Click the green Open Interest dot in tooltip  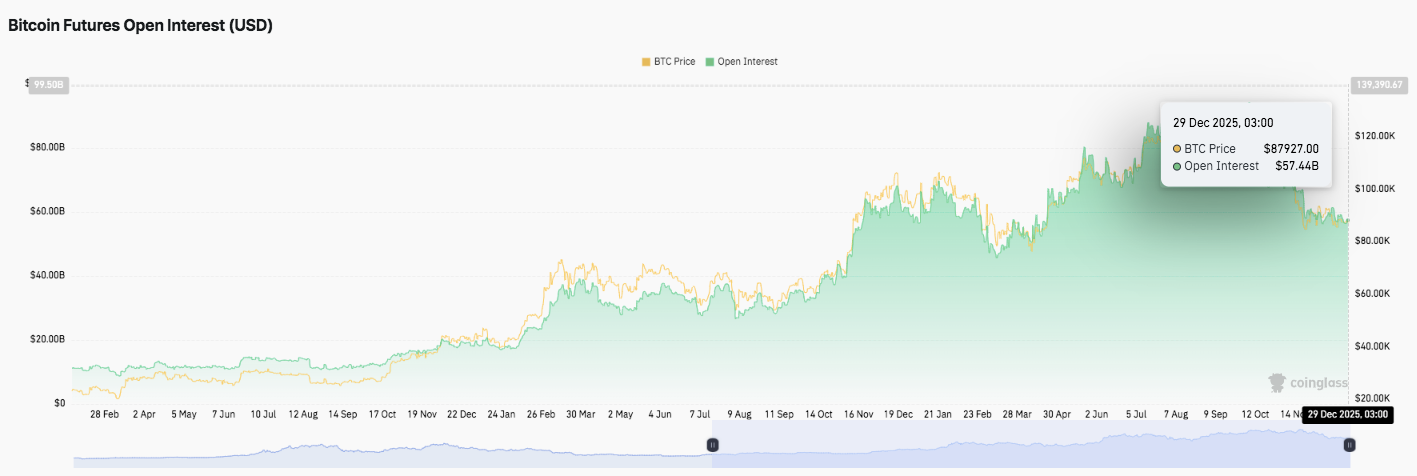(x=1178, y=166)
